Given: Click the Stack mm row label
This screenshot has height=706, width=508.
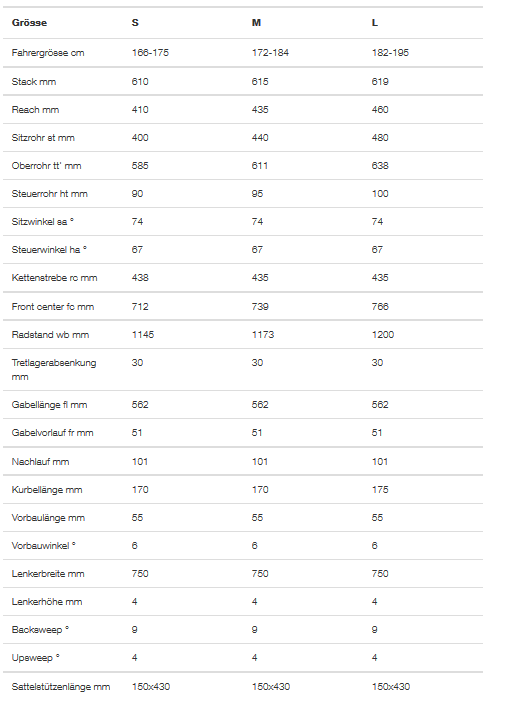Looking at the screenshot, I should click(34, 81).
